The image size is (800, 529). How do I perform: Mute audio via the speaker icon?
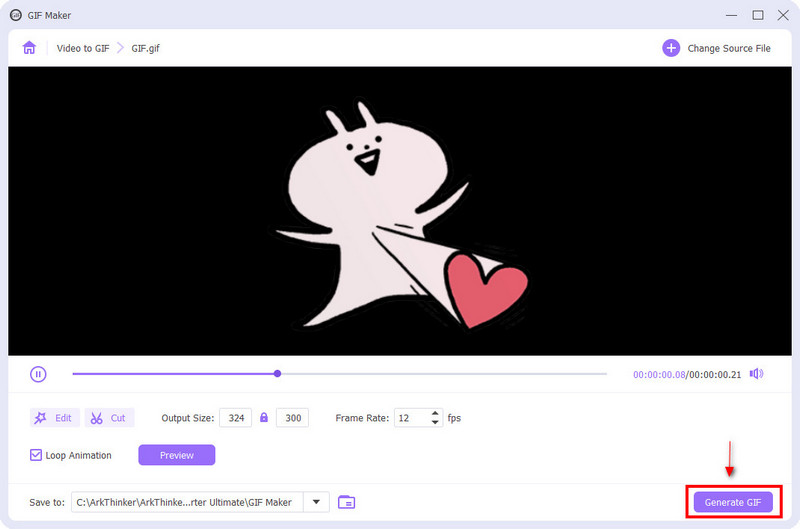tap(756, 374)
